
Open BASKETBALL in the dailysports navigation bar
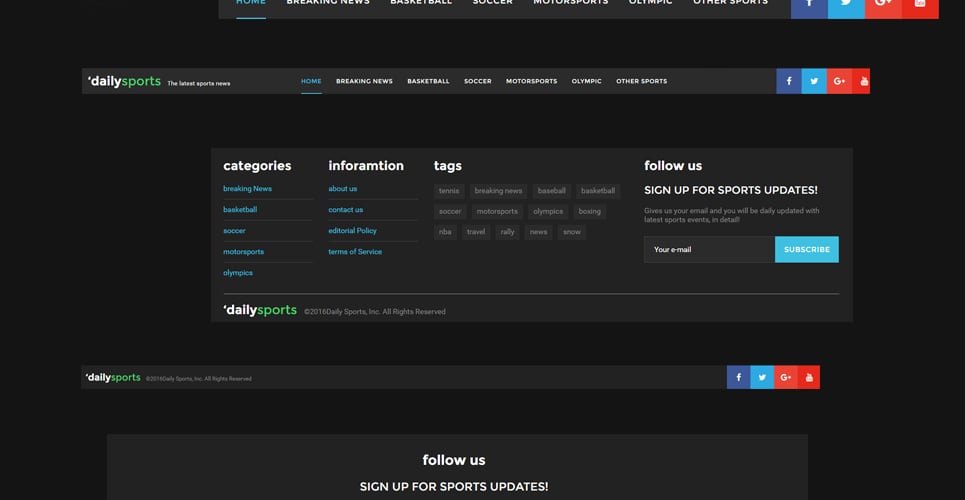(x=428, y=81)
